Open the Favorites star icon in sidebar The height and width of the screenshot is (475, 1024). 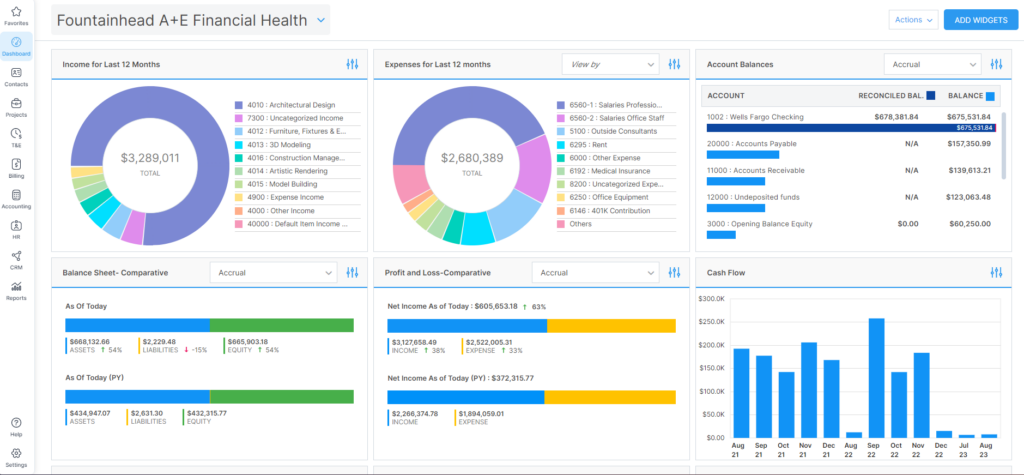coord(16,12)
